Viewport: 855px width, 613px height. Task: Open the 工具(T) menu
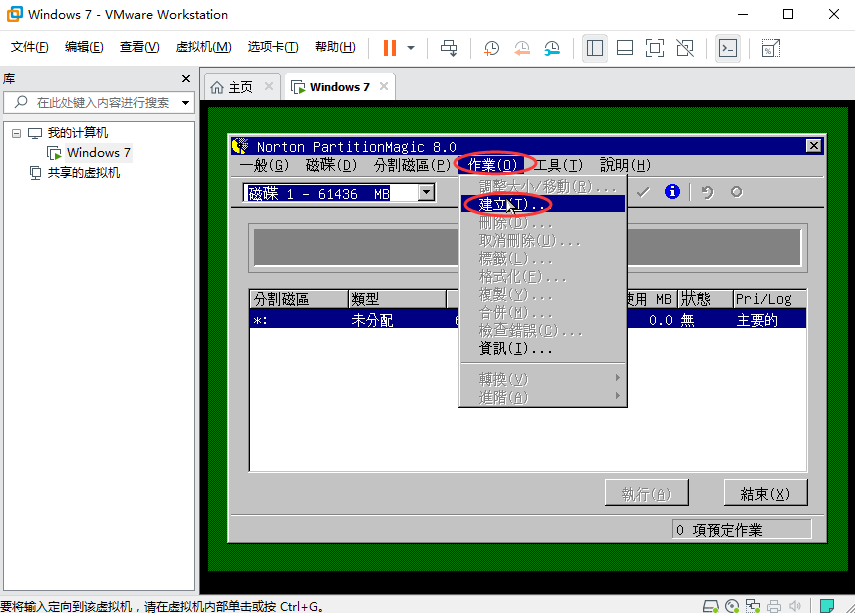(559, 165)
